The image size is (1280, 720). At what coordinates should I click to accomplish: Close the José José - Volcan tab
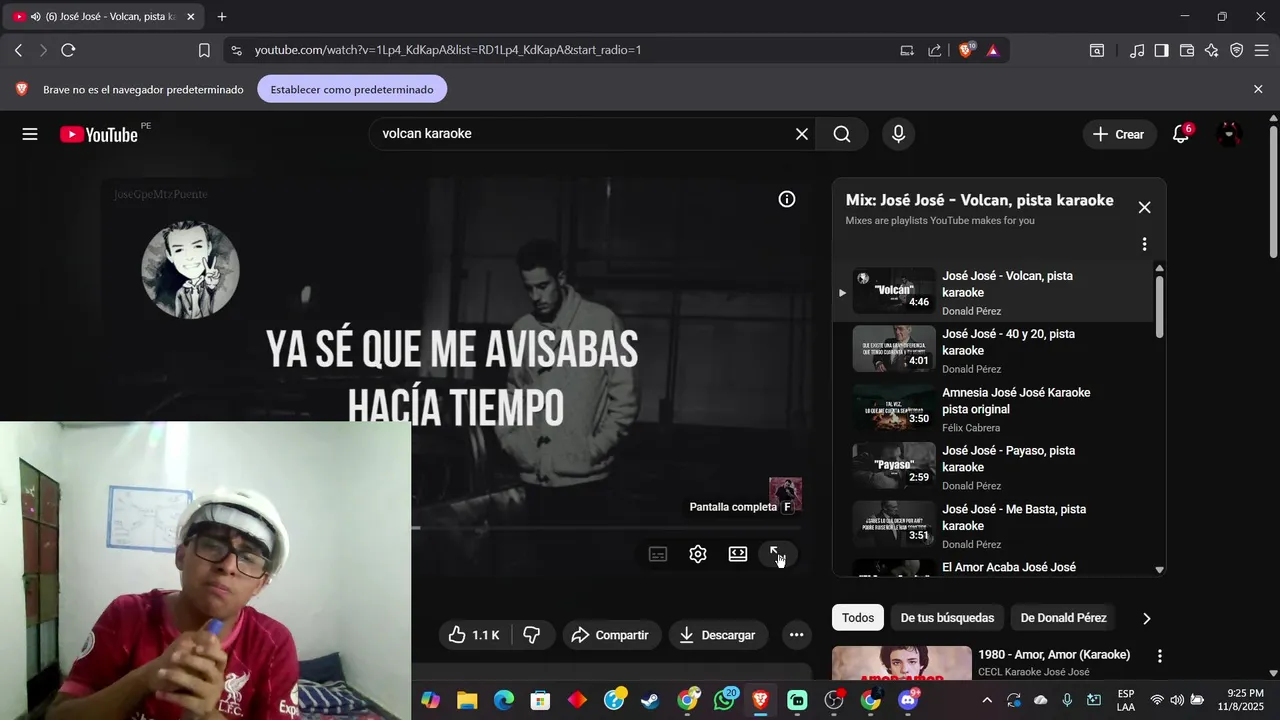point(191,17)
